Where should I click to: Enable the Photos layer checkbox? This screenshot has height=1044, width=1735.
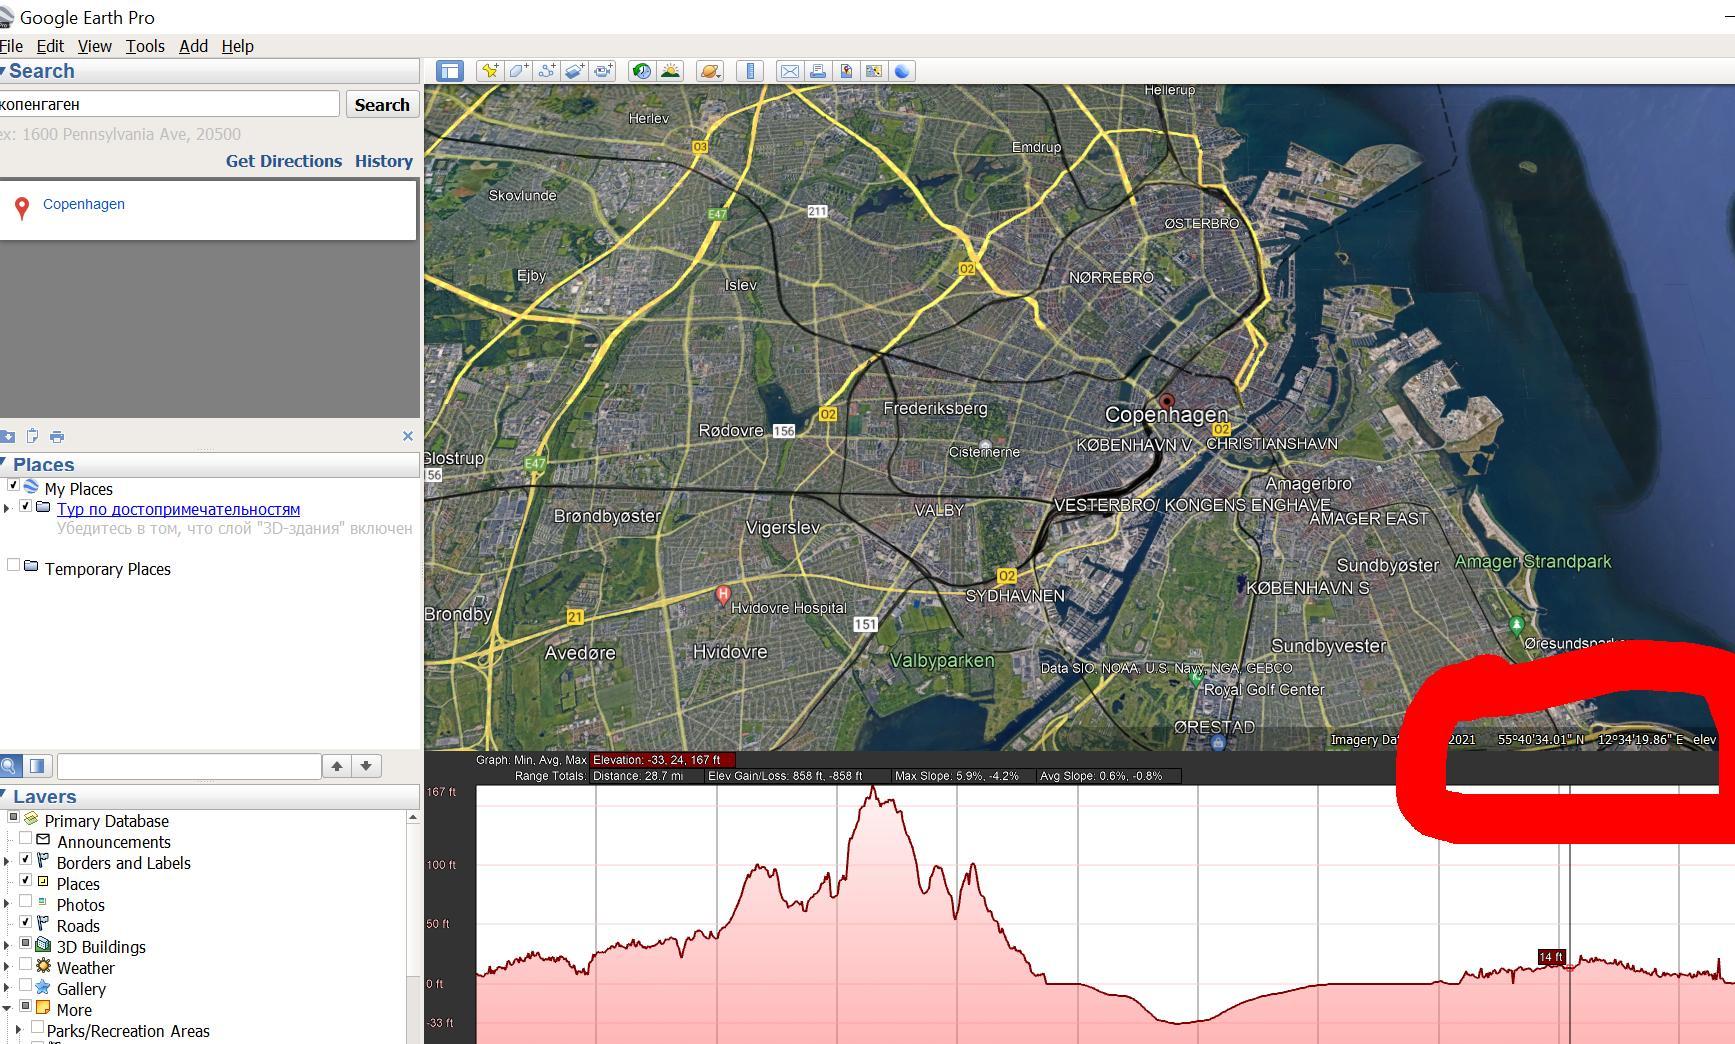[x=26, y=902]
